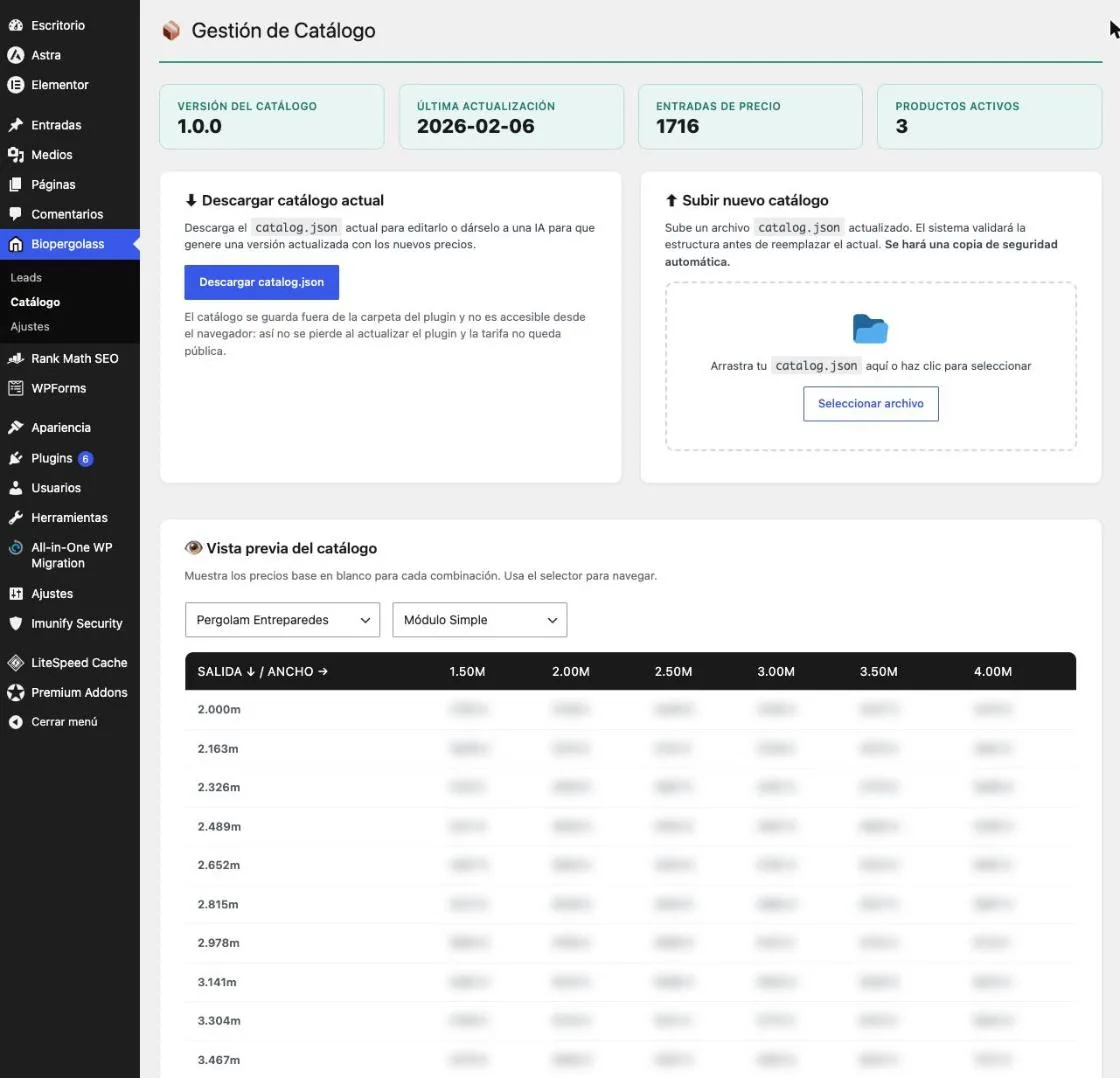1120x1078 pixels.
Task: Click the 4.00M column header
Action: [x=993, y=672]
